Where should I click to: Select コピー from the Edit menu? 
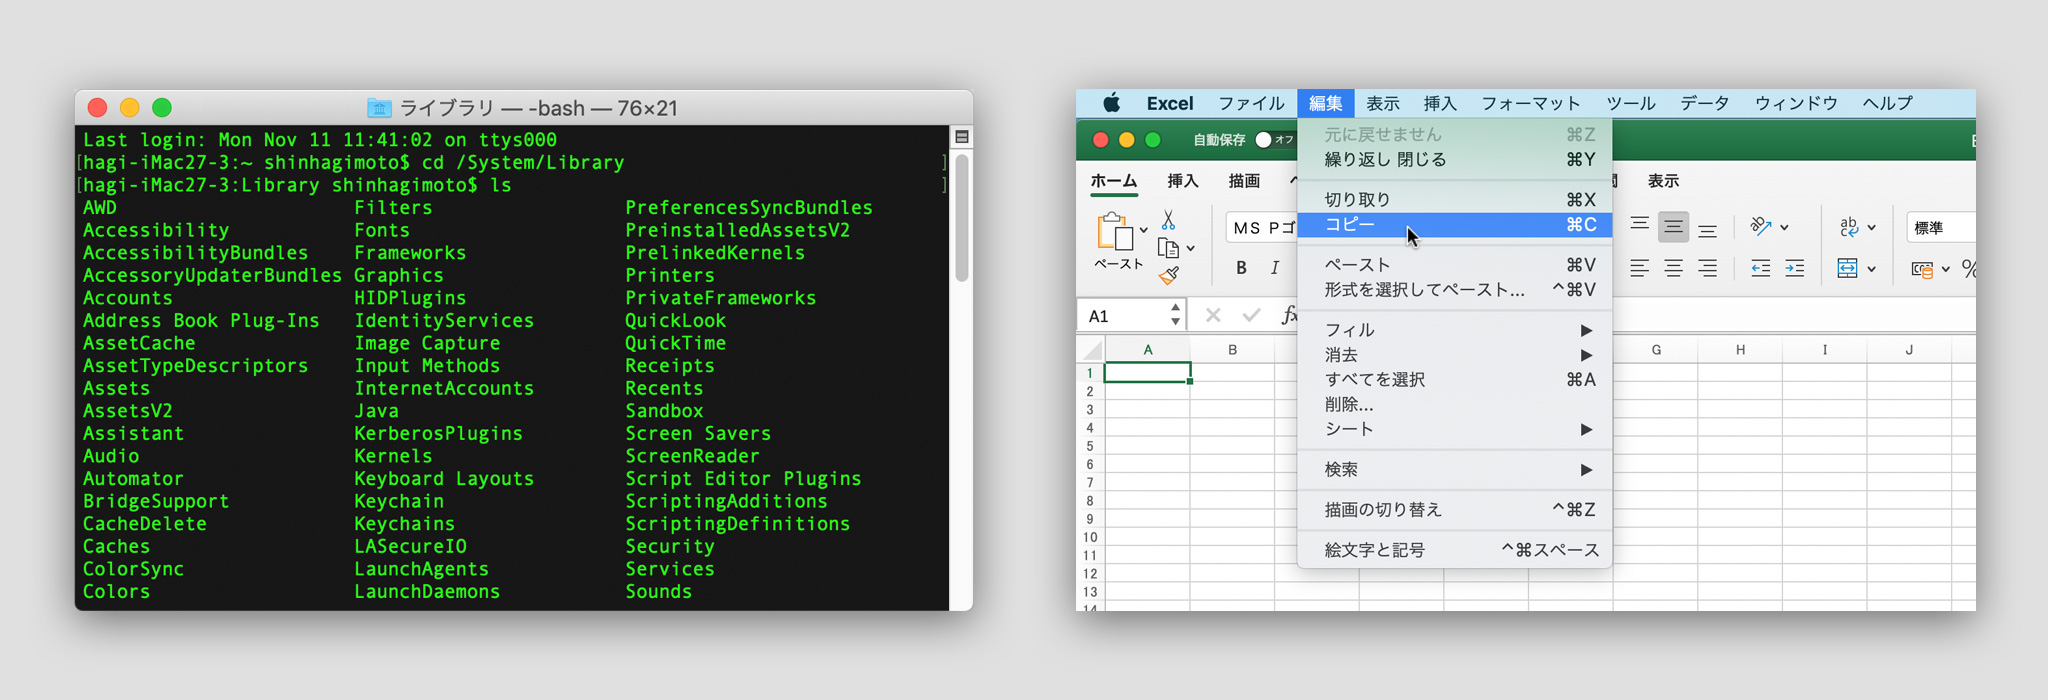click(1454, 225)
